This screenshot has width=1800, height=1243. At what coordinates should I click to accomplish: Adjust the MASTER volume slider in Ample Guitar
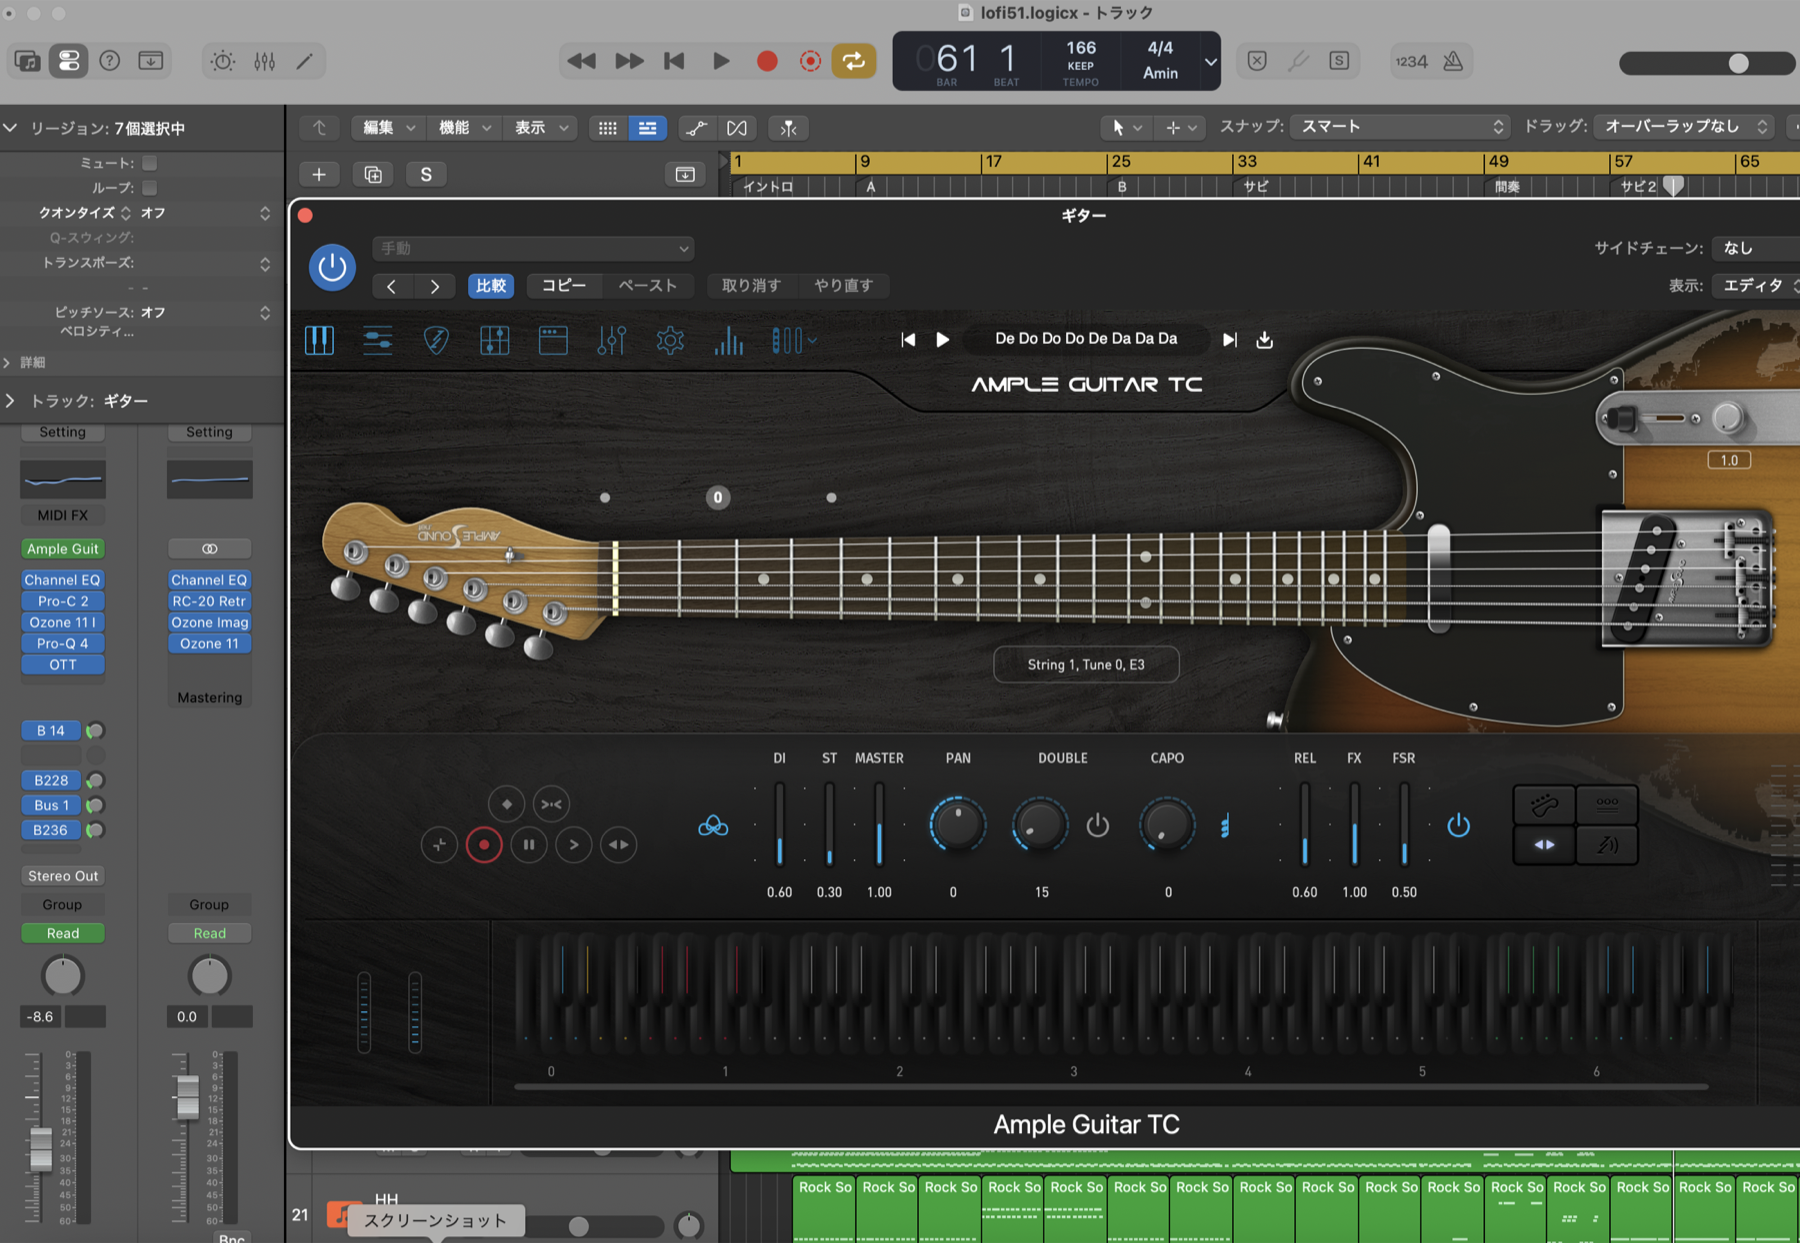879,825
